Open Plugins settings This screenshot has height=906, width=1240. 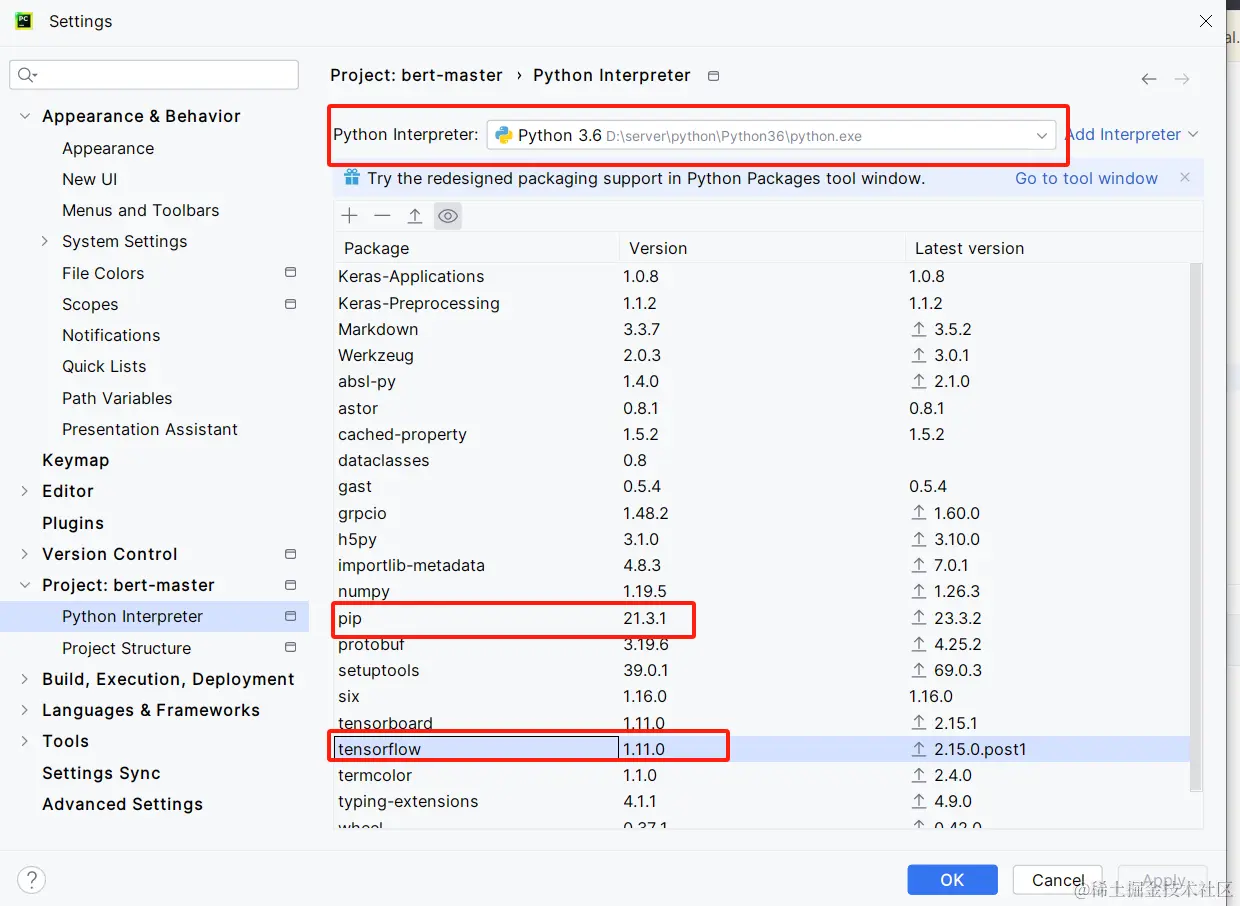[x=73, y=523]
